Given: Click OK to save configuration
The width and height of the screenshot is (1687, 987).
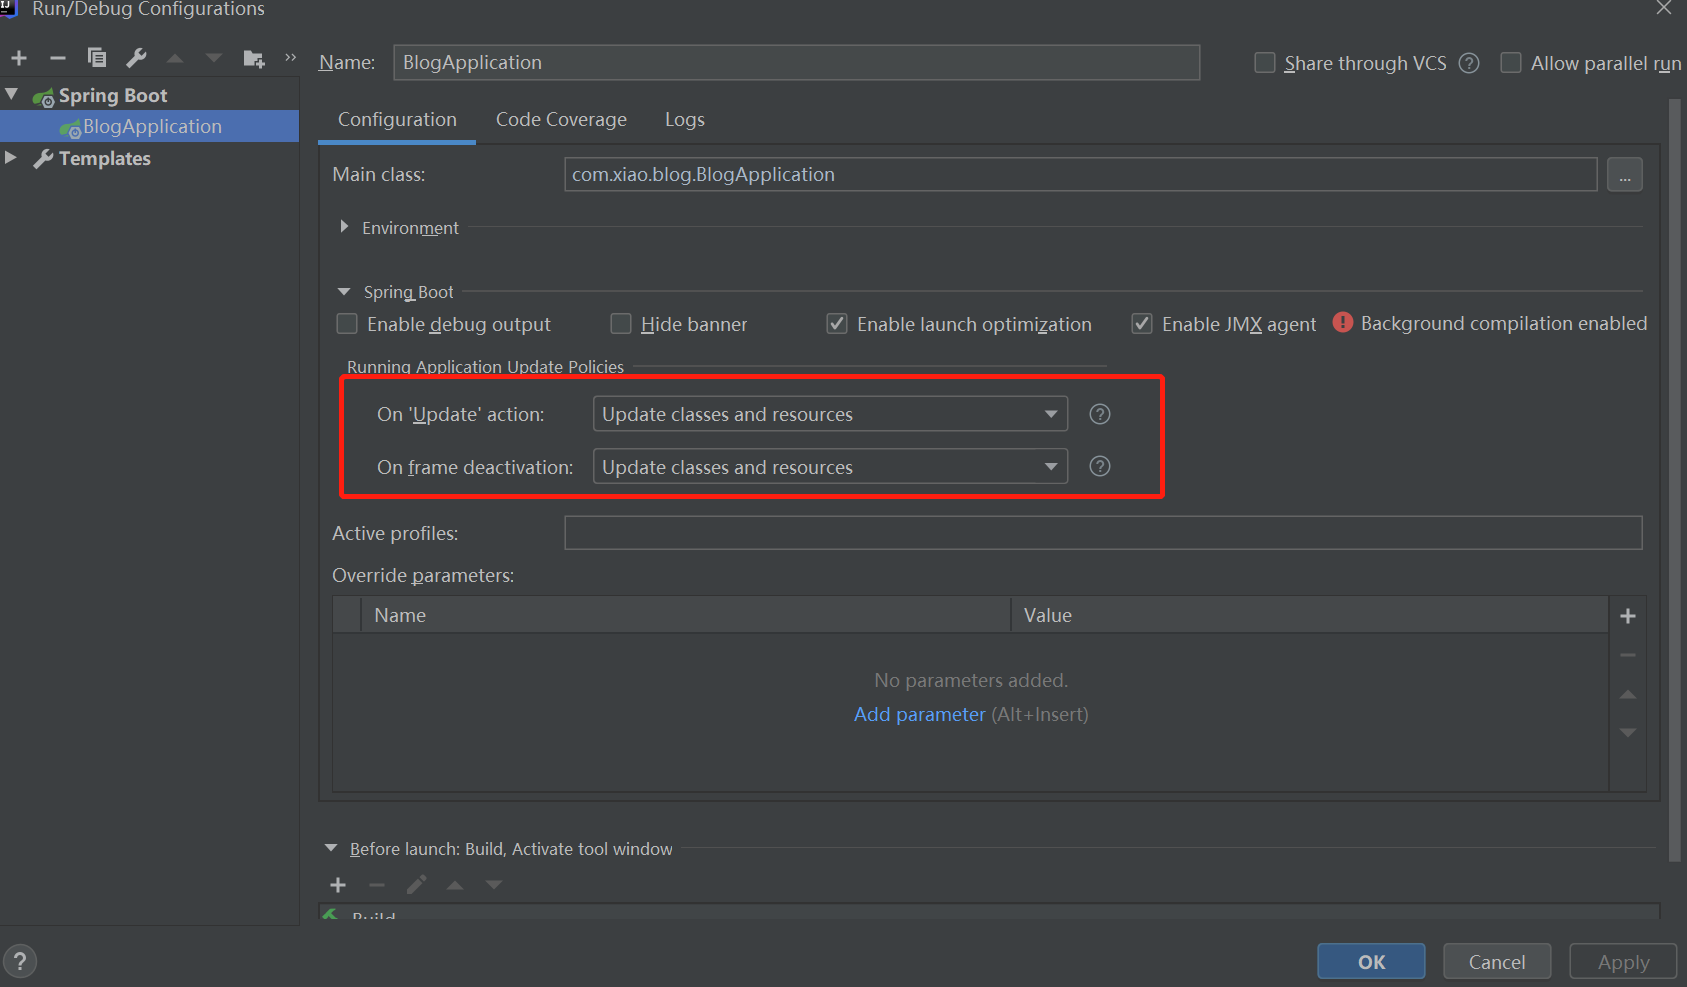Looking at the screenshot, I should 1371,961.
